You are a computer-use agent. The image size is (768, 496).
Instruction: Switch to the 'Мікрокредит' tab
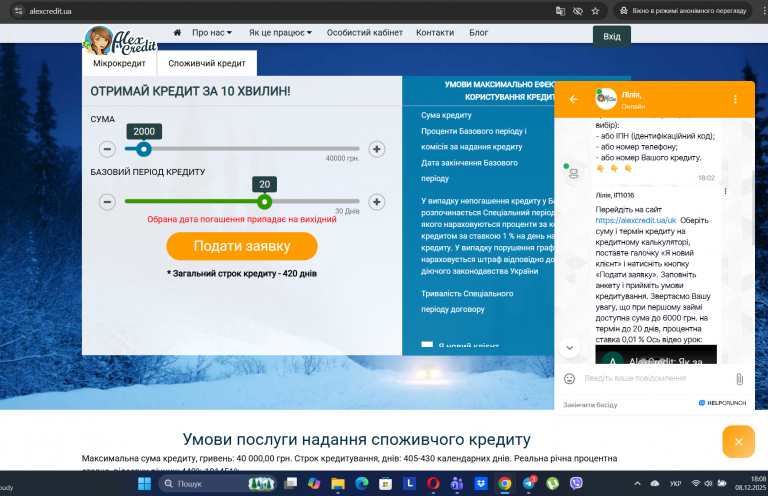coord(120,63)
